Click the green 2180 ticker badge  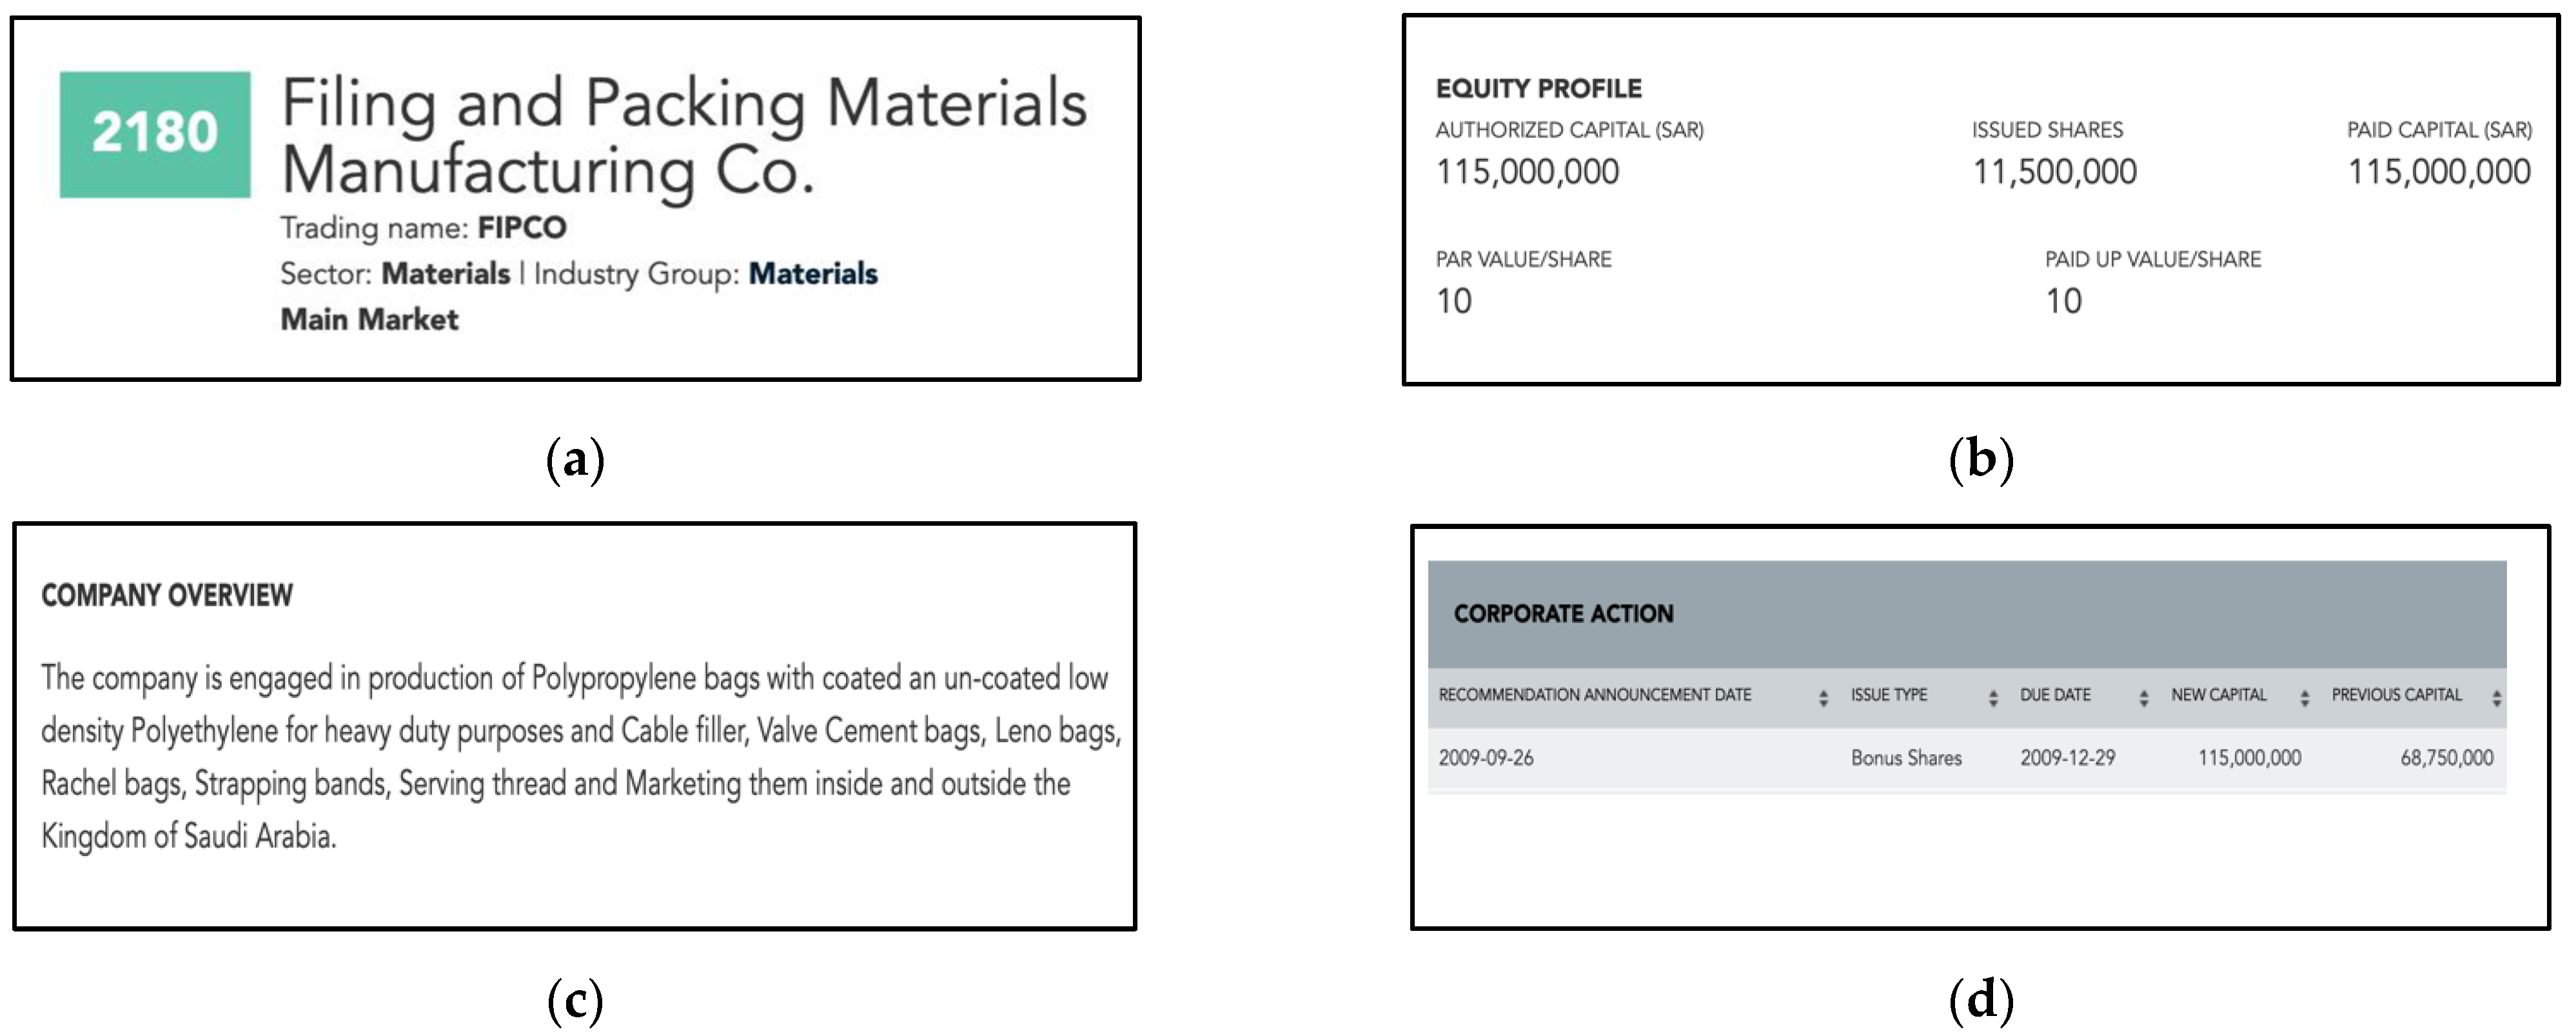[x=155, y=134]
